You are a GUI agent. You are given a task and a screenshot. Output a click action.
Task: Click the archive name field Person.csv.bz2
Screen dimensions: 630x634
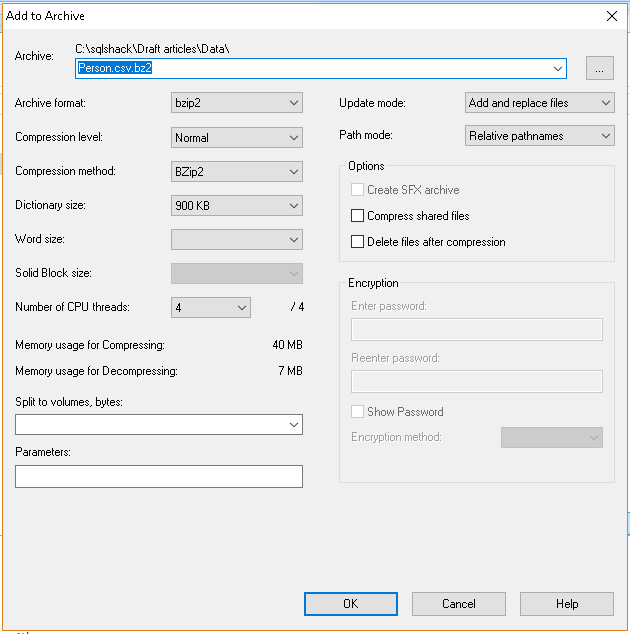point(300,68)
